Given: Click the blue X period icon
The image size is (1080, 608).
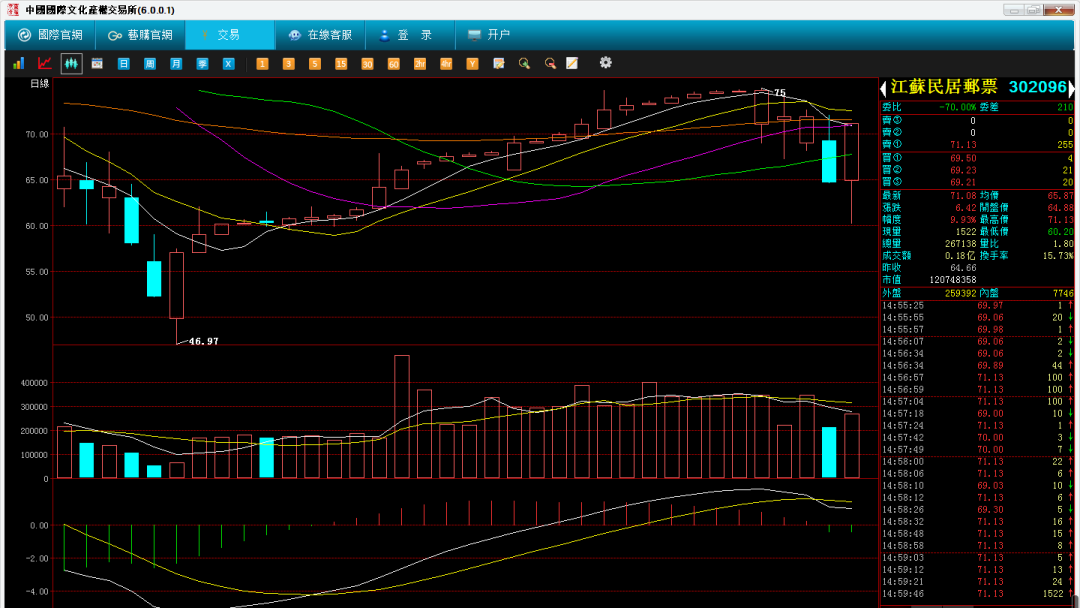Looking at the screenshot, I should [x=229, y=63].
